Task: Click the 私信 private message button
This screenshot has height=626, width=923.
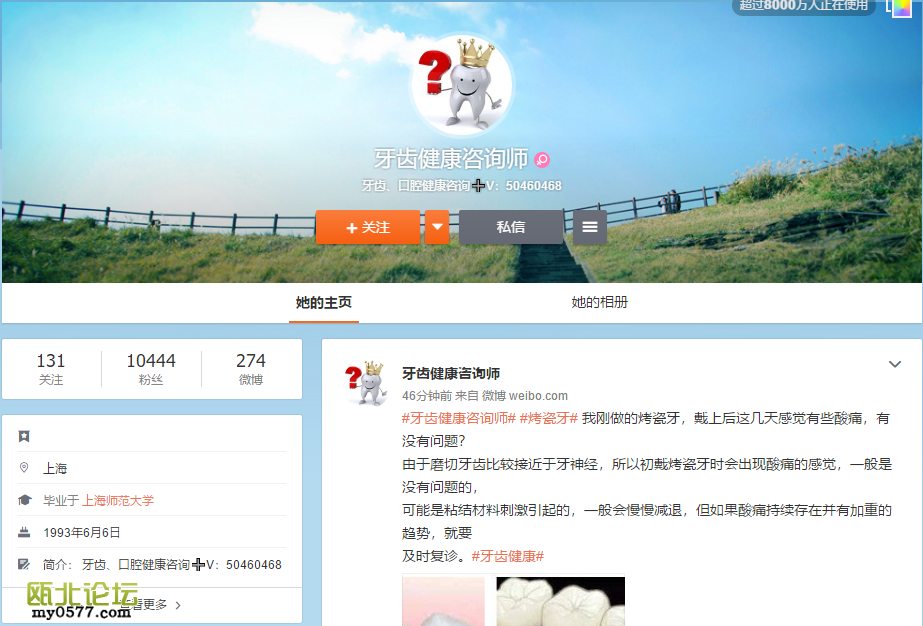Action: [x=511, y=227]
